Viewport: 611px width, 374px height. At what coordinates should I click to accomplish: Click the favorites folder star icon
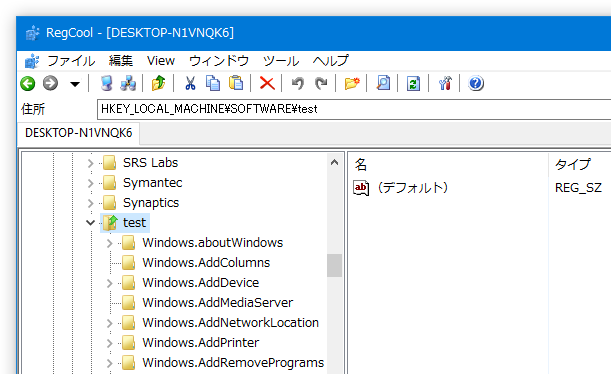point(352,83)
